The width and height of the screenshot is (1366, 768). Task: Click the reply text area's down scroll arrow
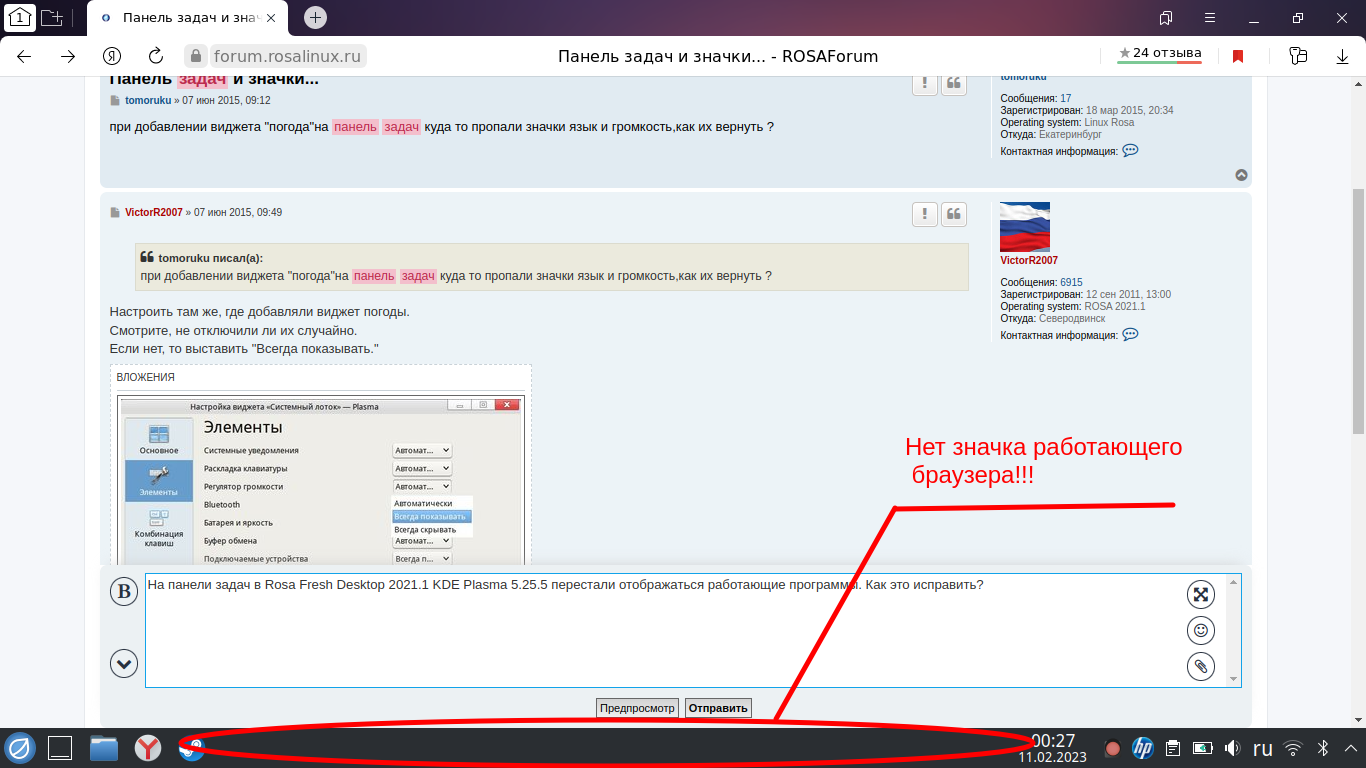[x=1233, y=679]
